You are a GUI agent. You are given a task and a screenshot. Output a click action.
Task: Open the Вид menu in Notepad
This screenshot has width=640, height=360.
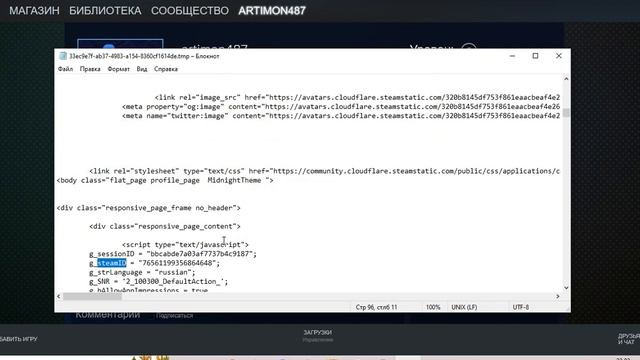pyautogui.click(x=142, y=69)
